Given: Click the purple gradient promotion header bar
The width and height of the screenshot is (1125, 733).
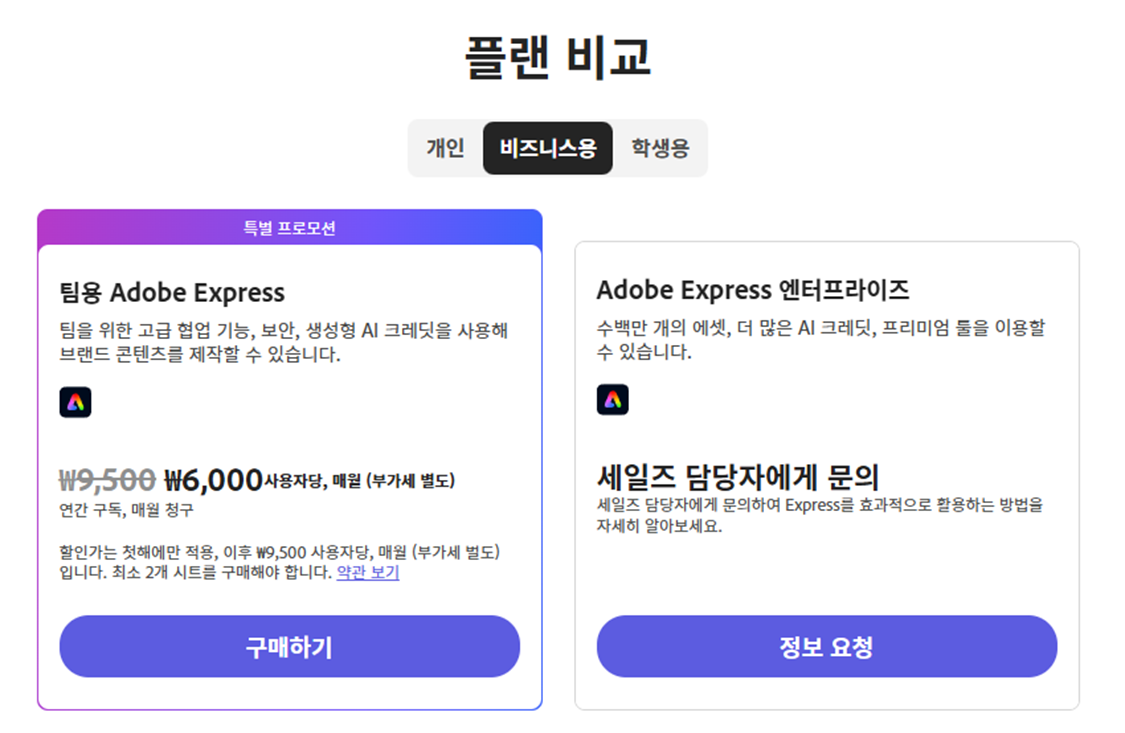Looking at the screenshot, I should pyautogui.click(x=289, y=221).
